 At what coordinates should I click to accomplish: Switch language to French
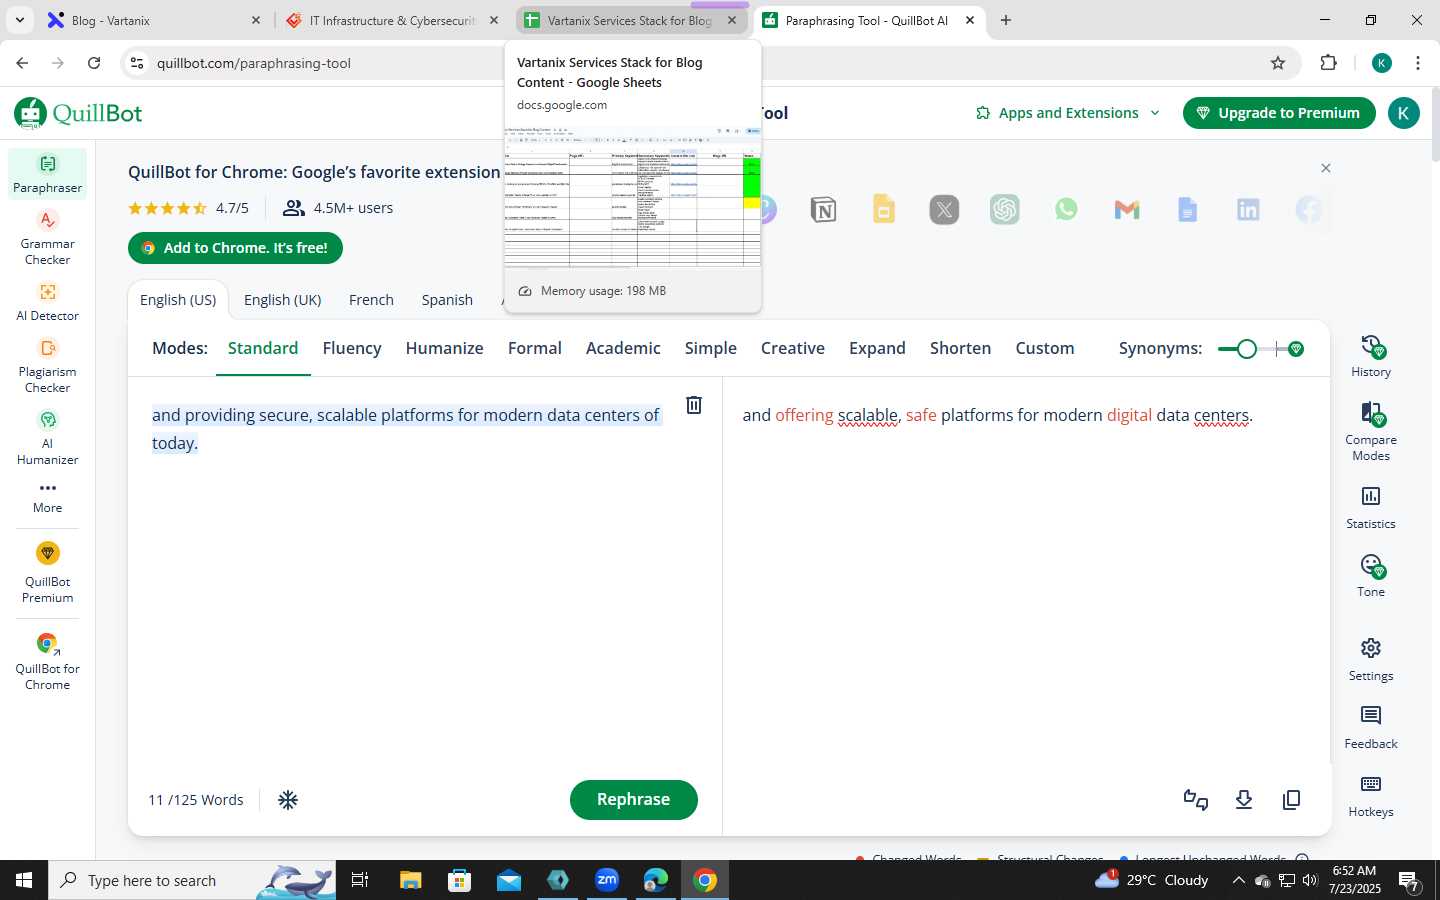coord(371,300)
